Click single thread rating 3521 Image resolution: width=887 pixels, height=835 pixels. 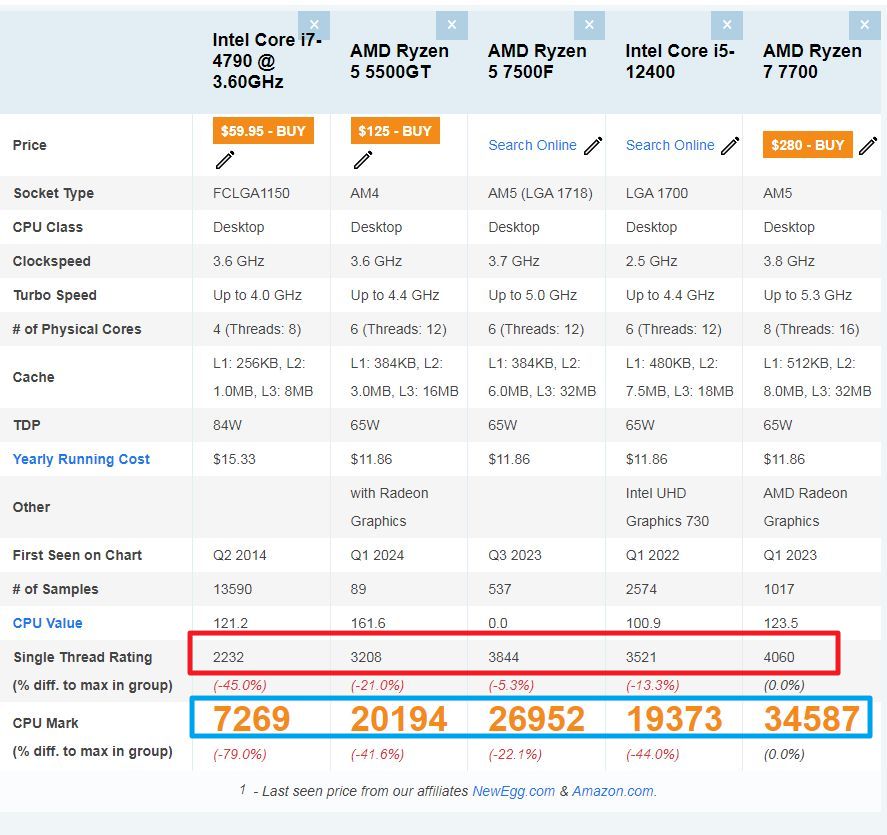coord(641,657)
